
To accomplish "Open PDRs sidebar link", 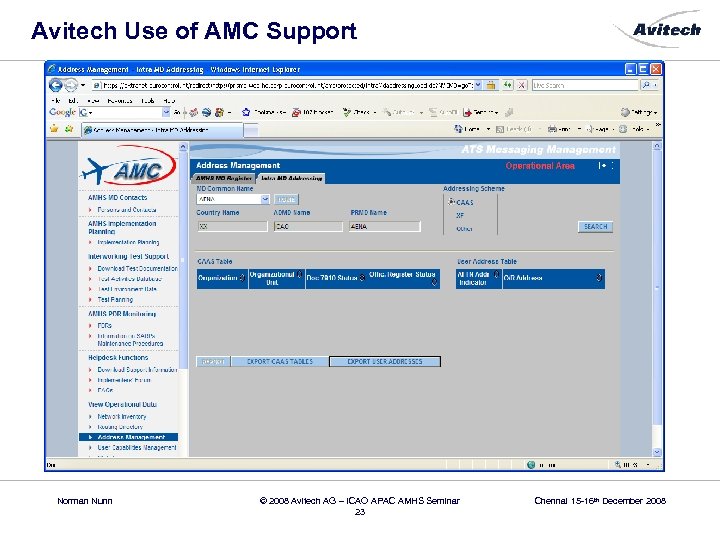I will [104, 325].
